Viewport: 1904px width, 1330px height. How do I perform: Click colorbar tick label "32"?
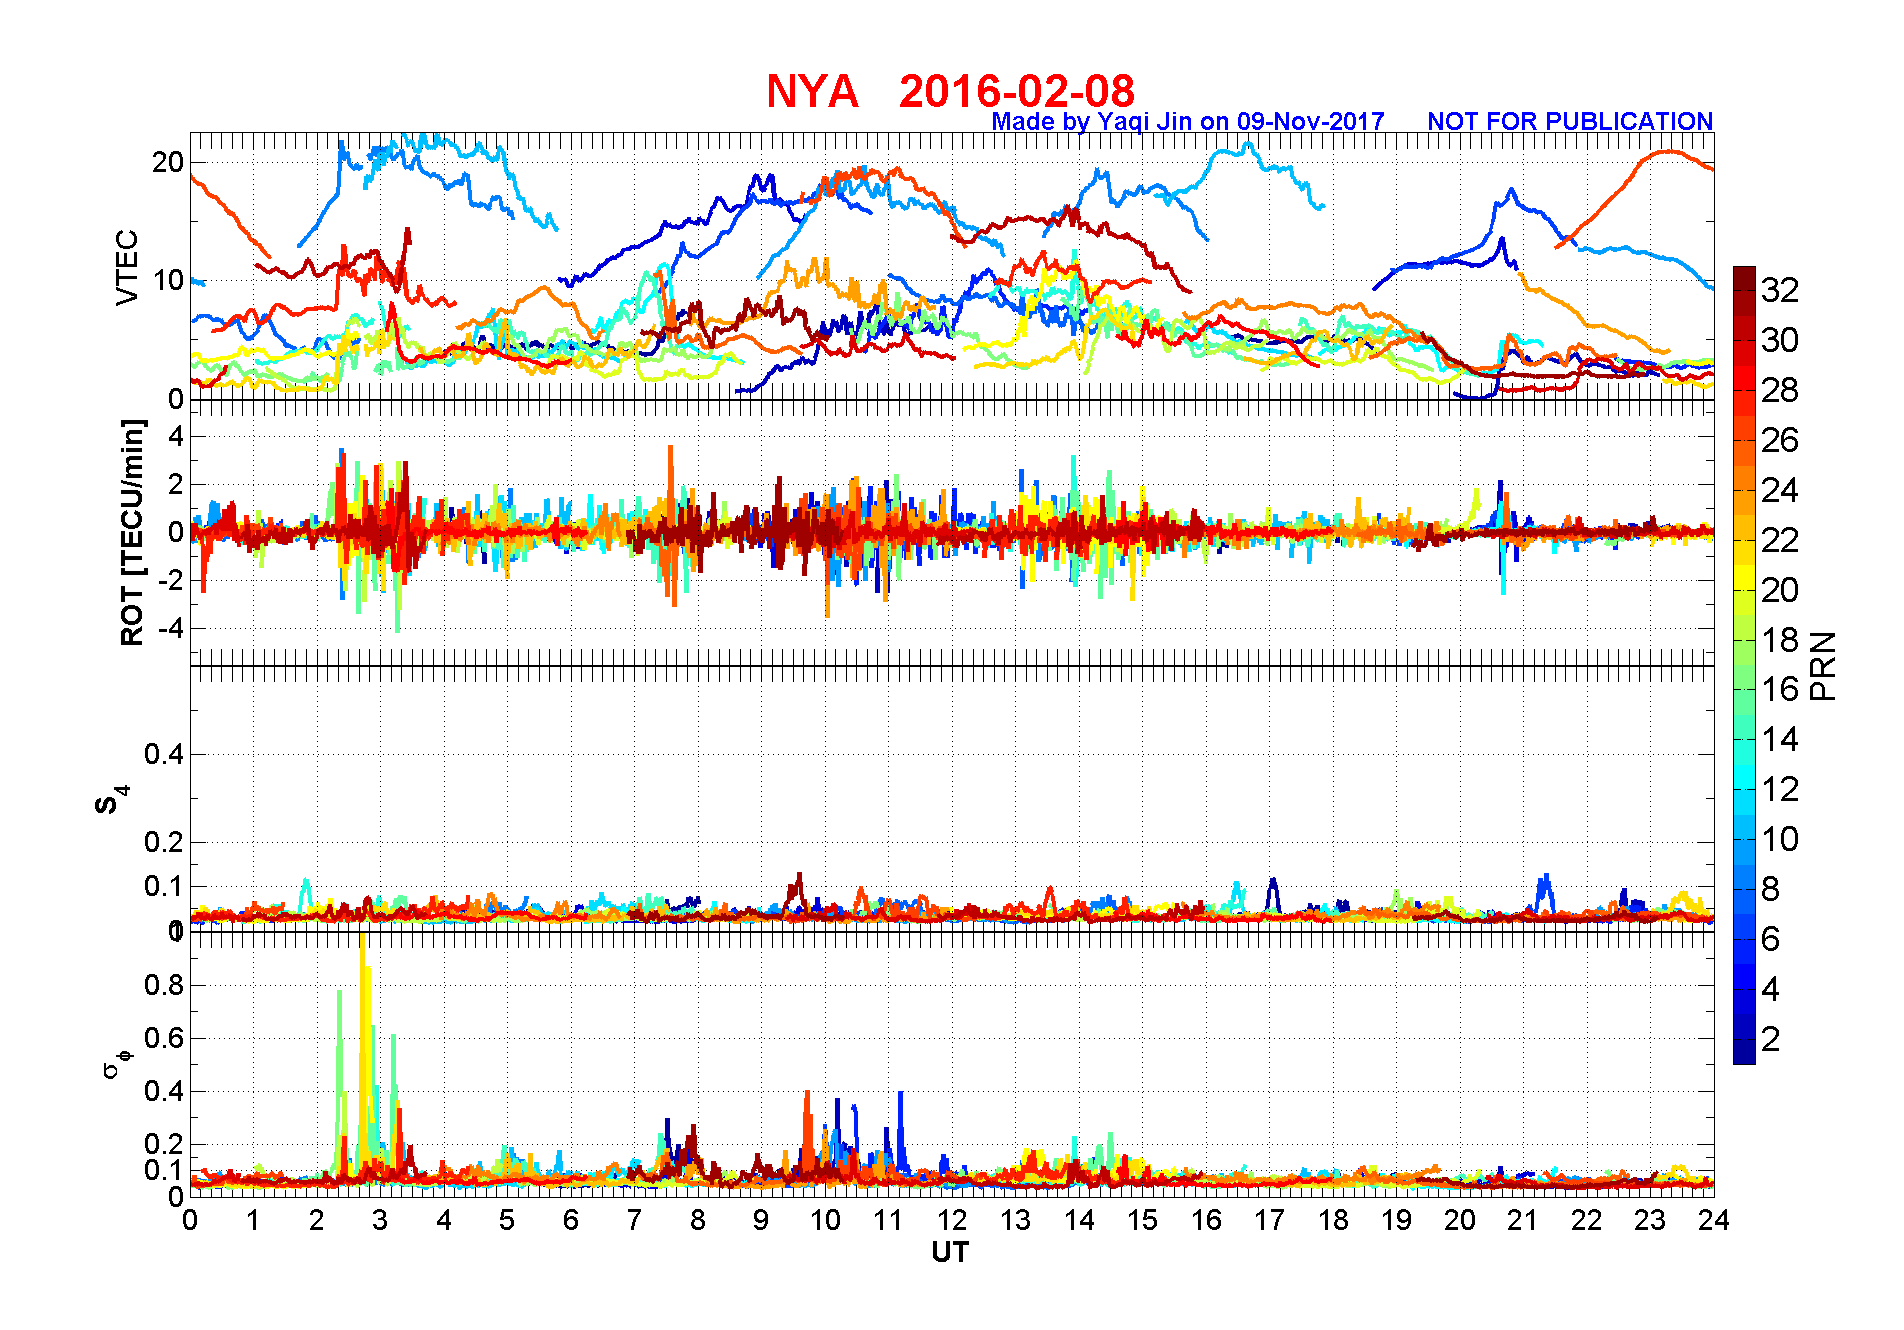(x=1780, y=290)
